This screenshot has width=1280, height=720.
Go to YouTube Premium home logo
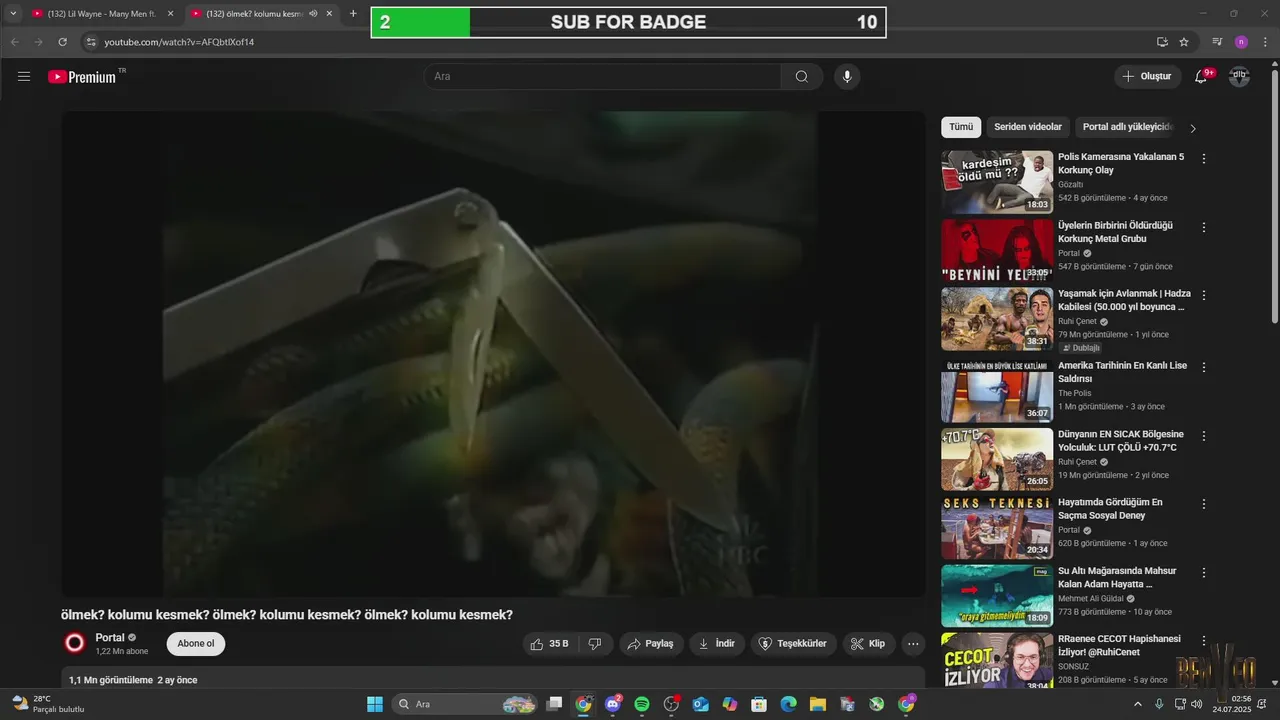click(x=82, y=77)
